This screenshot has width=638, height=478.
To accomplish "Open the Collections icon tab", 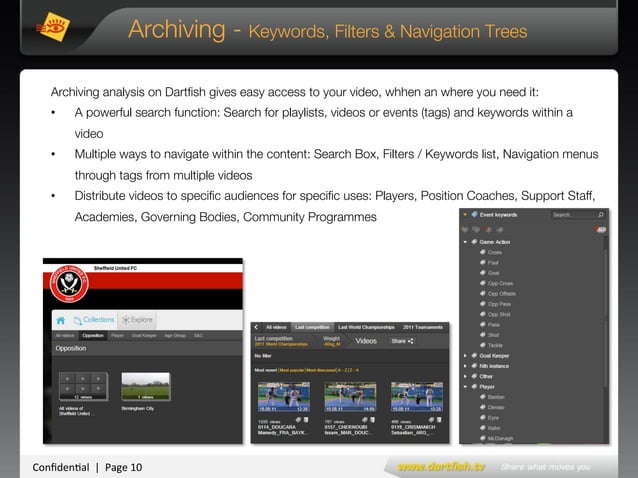I will [77, 321].
